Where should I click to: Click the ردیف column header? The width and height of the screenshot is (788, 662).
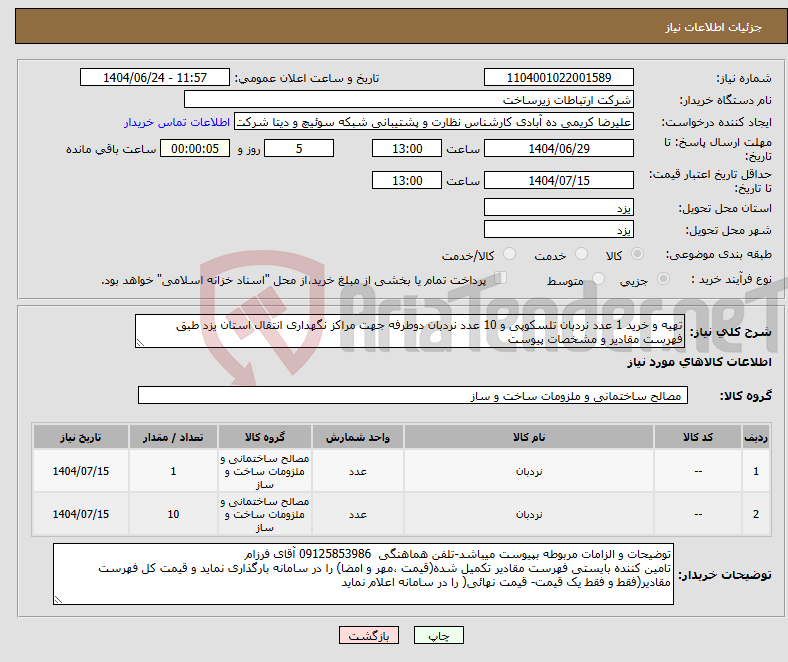click(755, 437)
